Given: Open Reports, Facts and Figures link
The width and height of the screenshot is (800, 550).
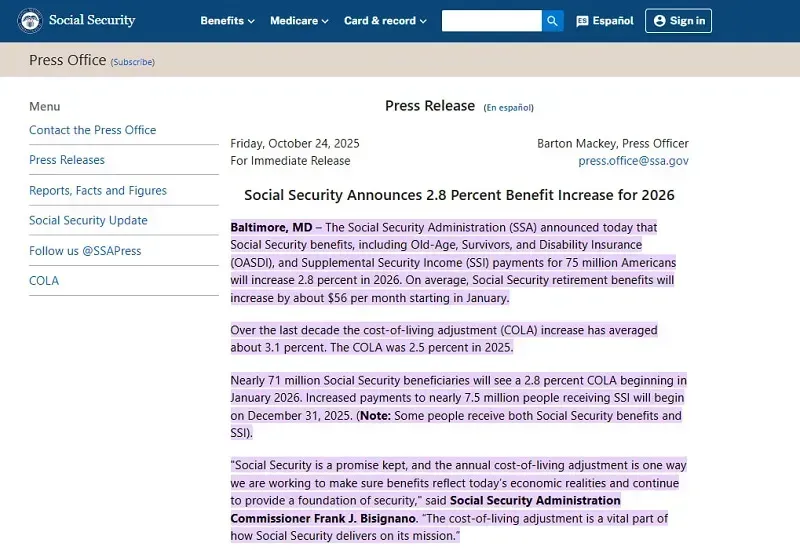Looking at the screenshot, I should tap(98, 190).
